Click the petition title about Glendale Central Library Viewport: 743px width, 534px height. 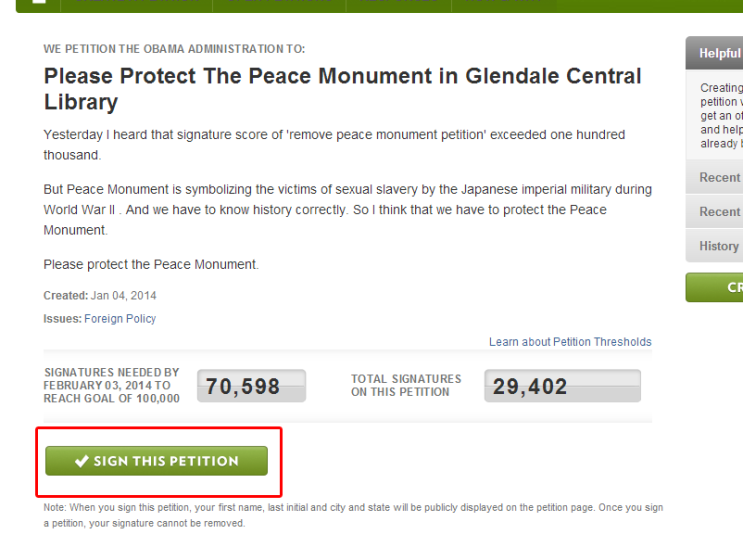coord(343,89)
